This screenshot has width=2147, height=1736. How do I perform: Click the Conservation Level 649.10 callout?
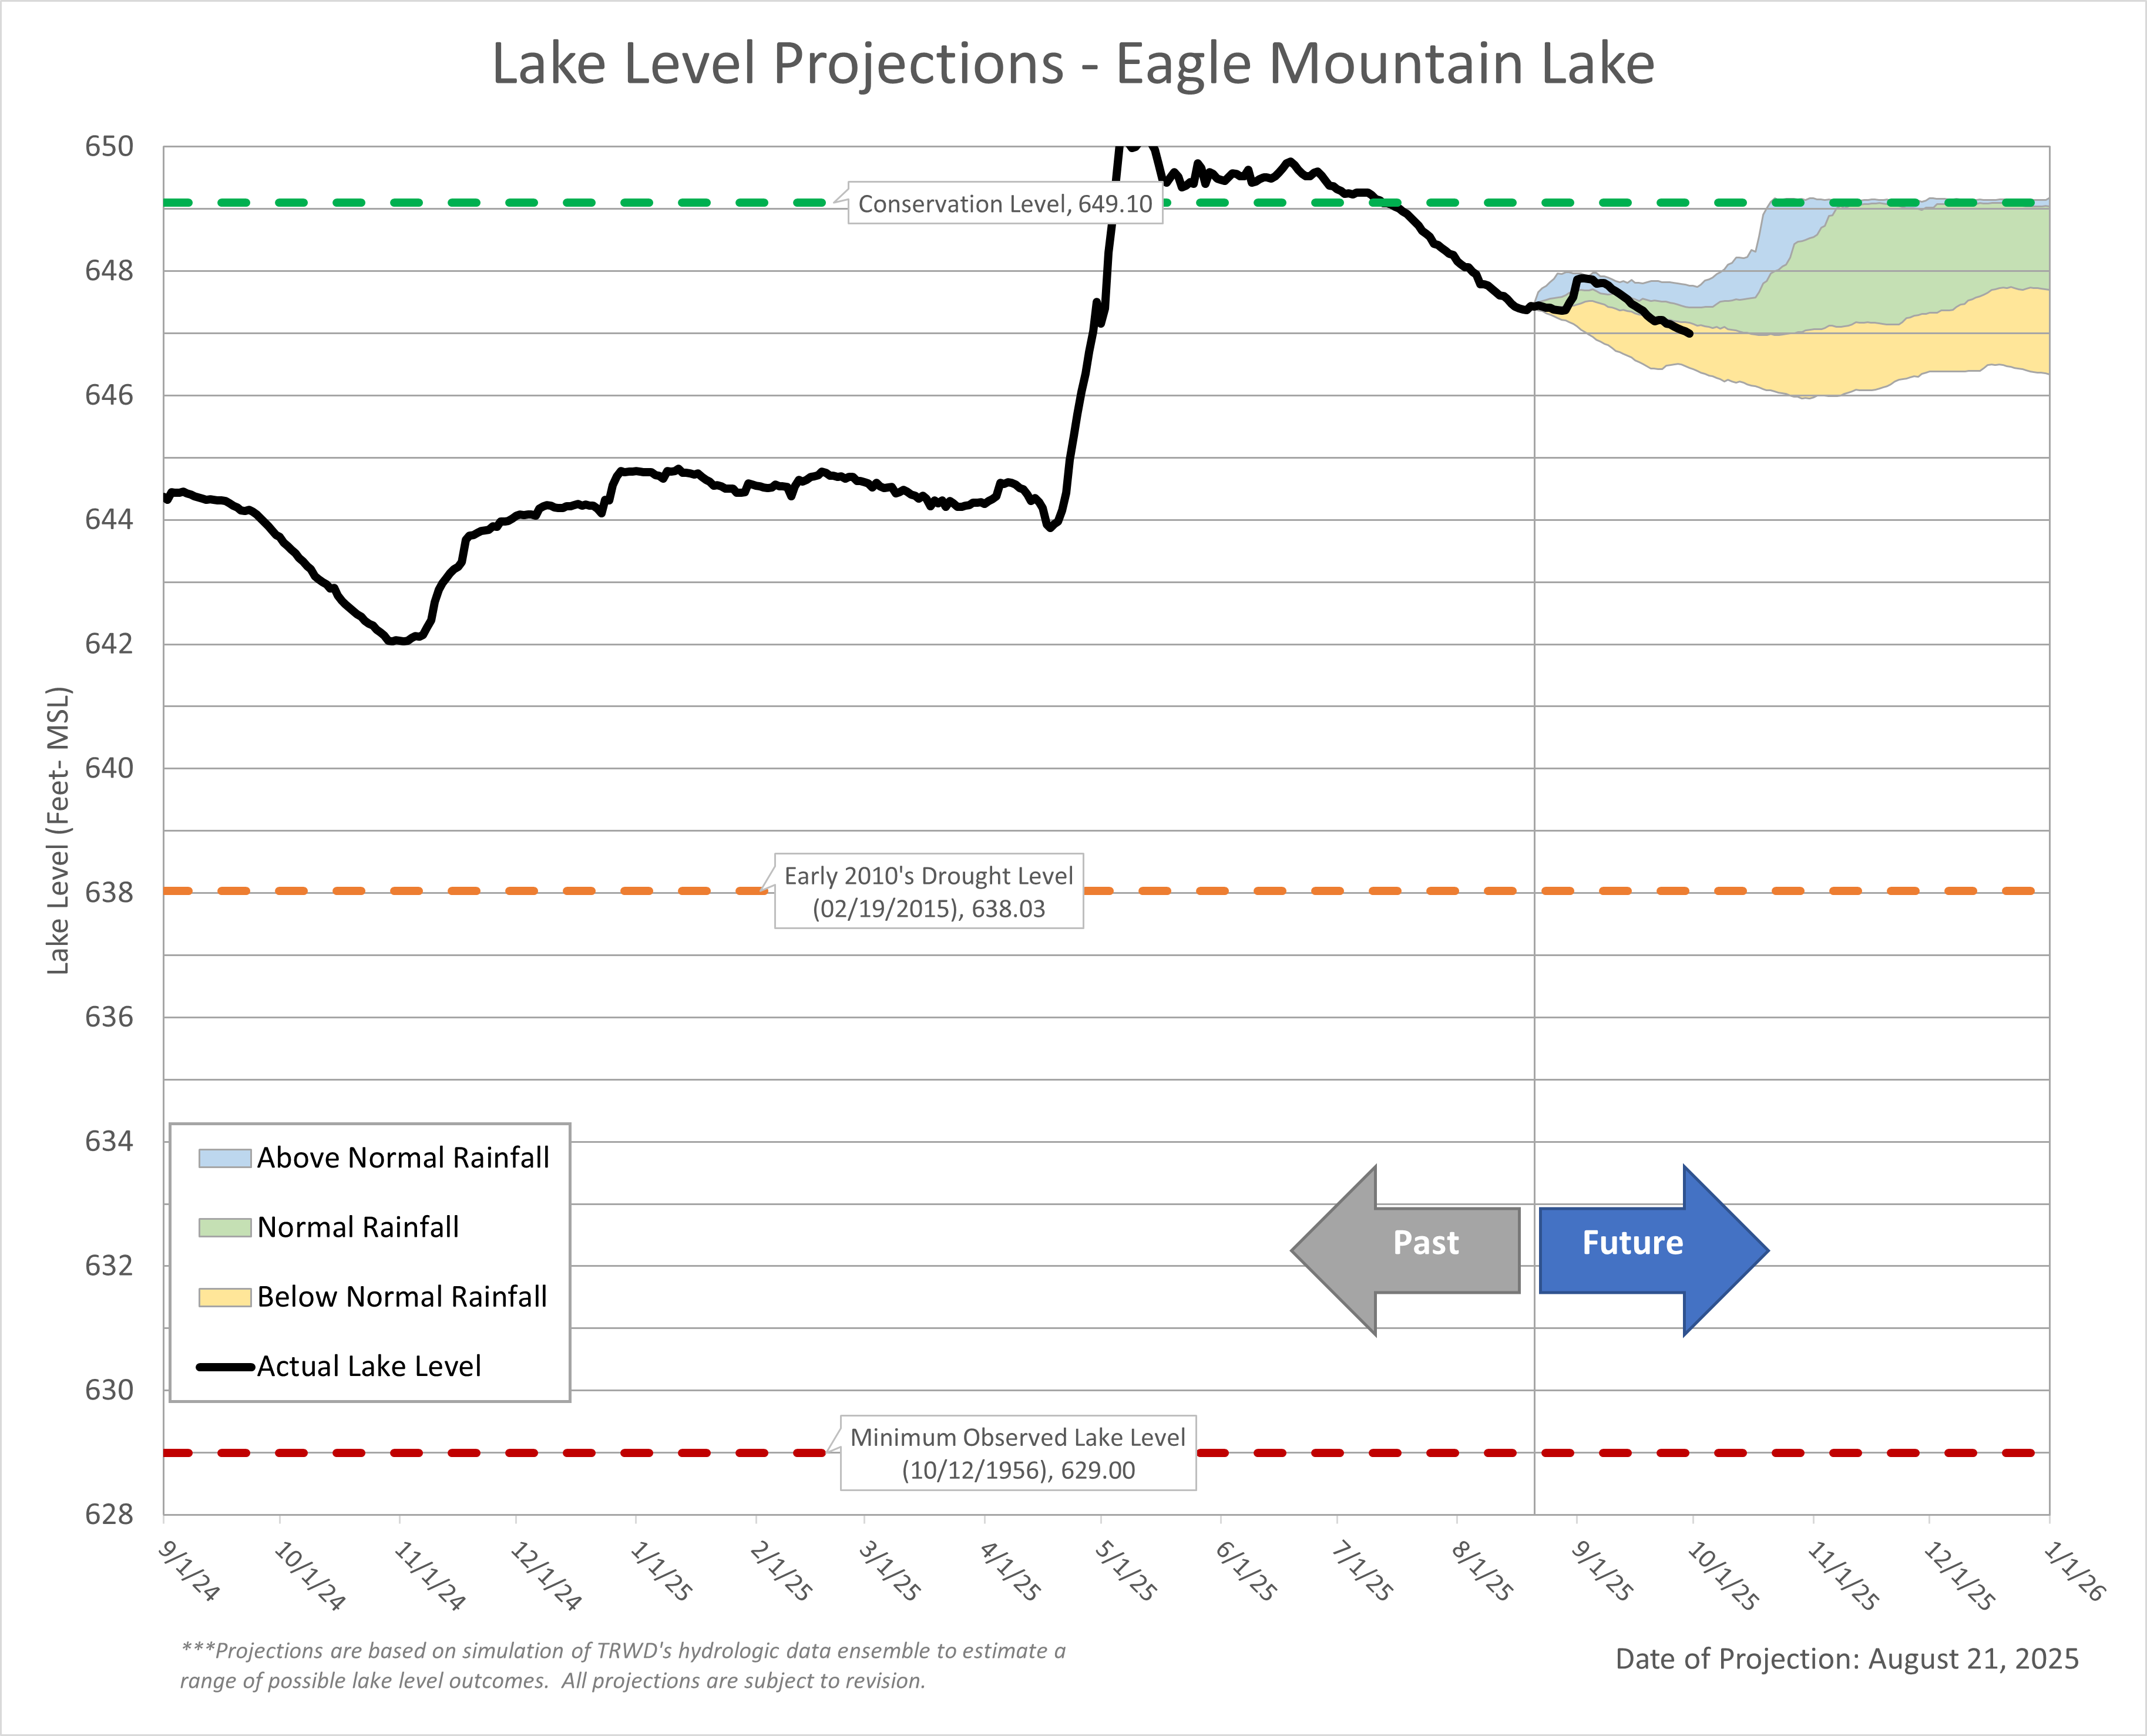click(1004, 204)
